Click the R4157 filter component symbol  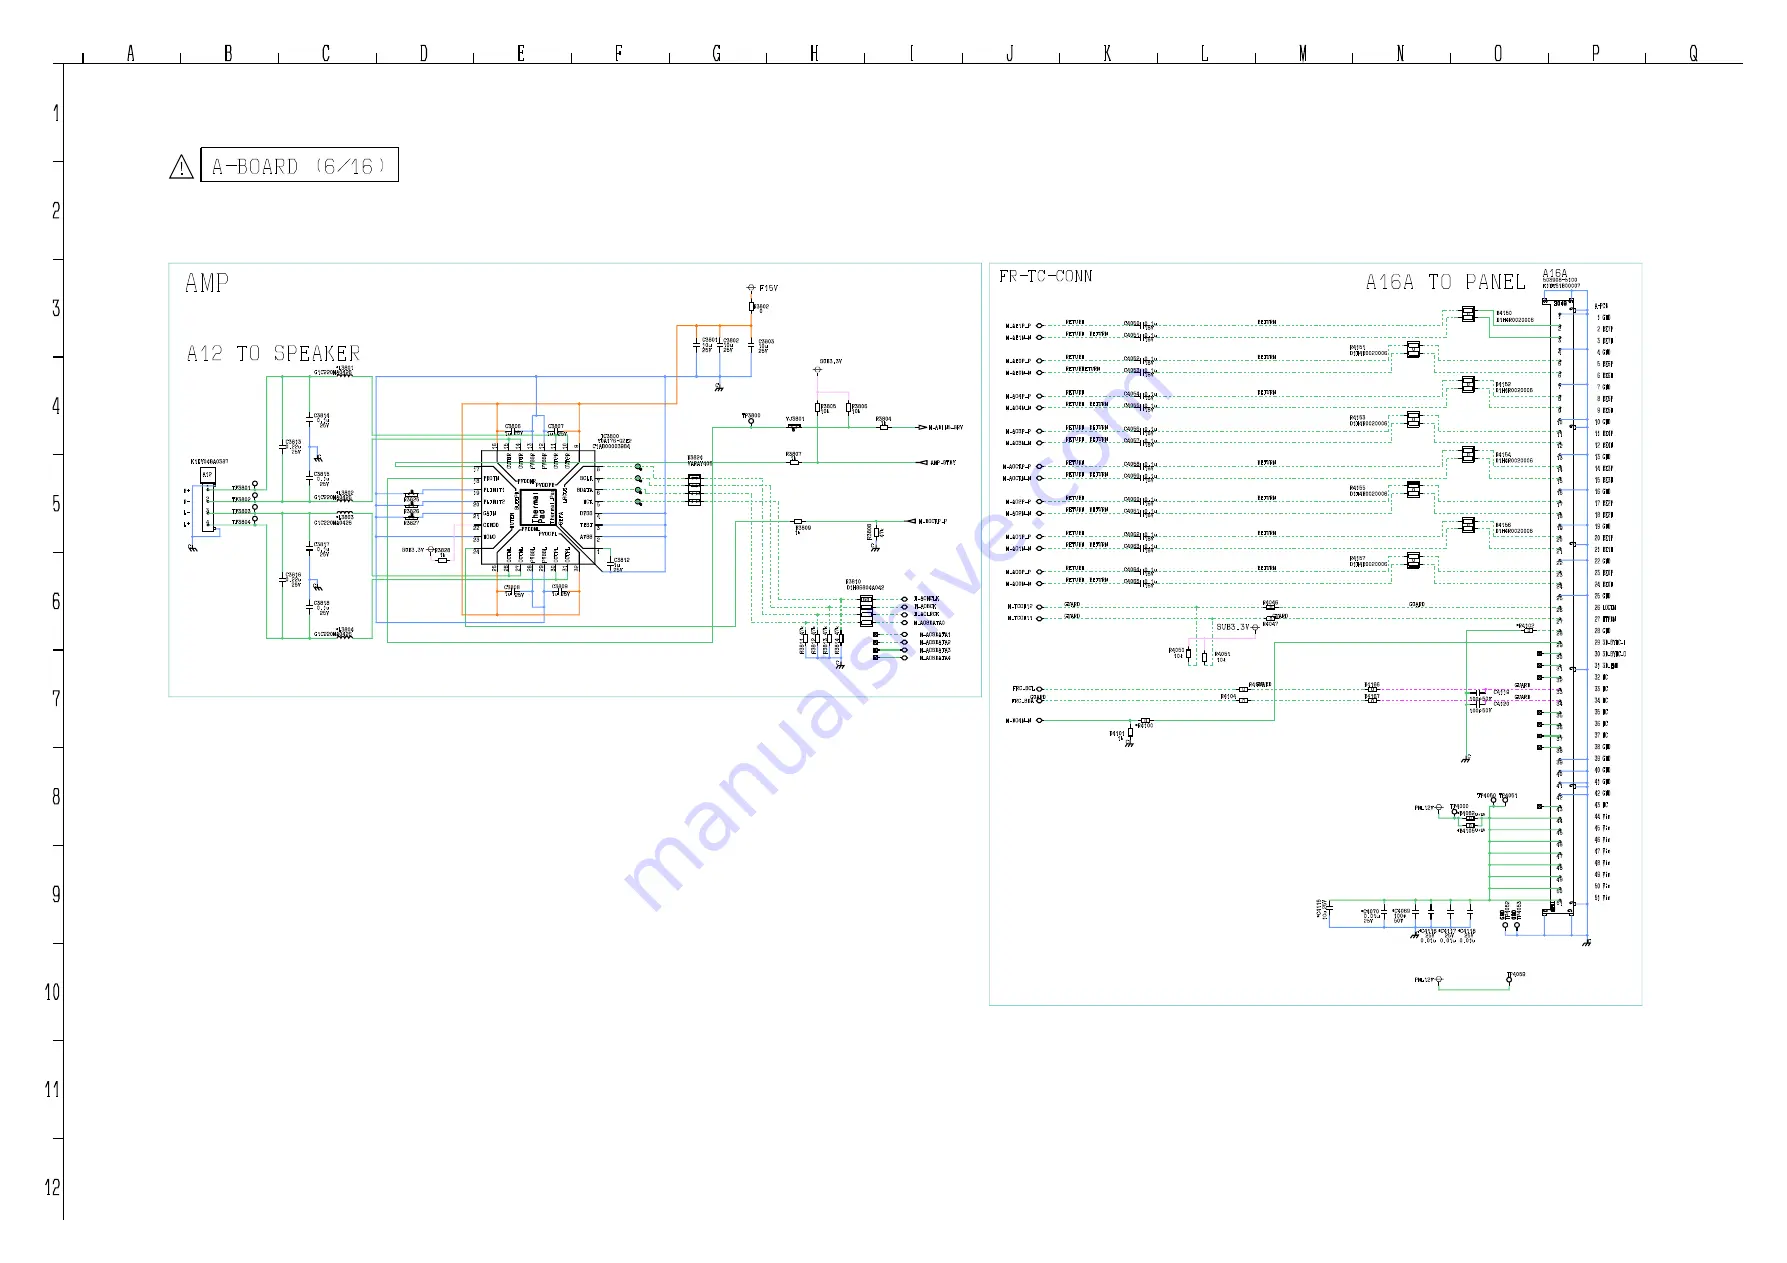click(x=1413, y=560)
